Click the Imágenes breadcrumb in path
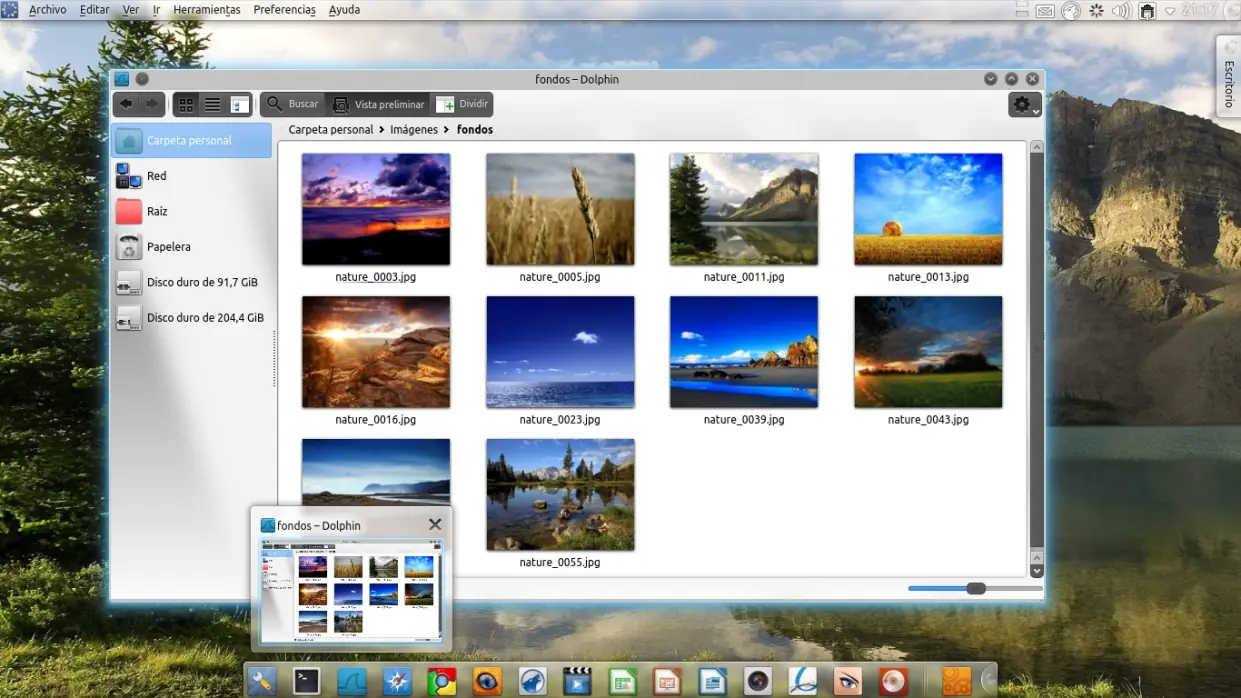 click(414, 129)
